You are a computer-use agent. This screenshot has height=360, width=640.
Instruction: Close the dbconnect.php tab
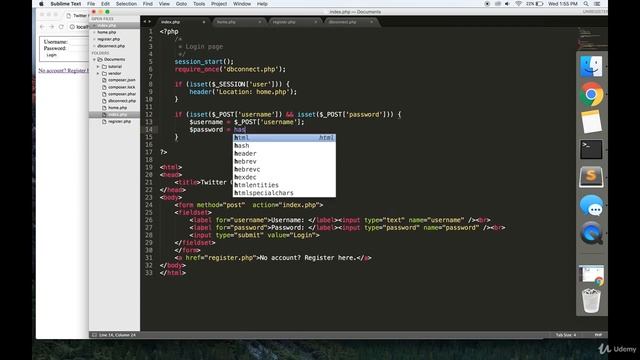[x=371, y=22]
